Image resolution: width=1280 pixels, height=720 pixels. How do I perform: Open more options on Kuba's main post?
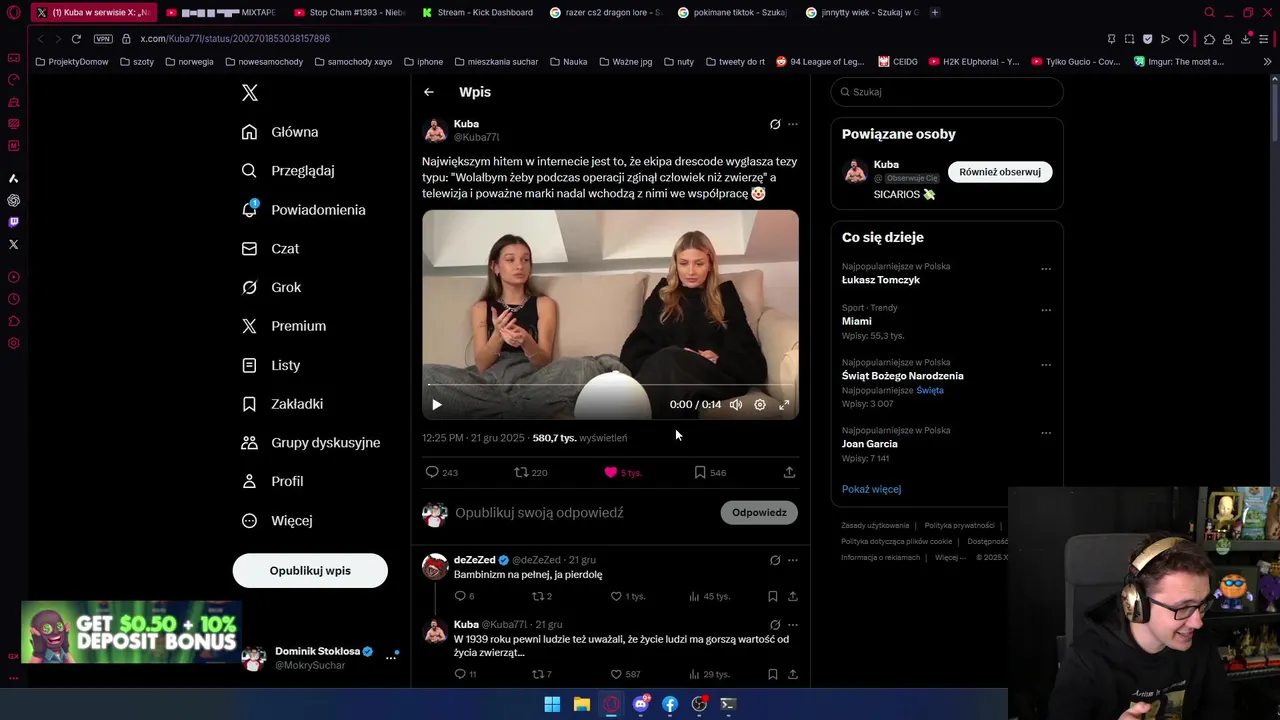[793, 125]
